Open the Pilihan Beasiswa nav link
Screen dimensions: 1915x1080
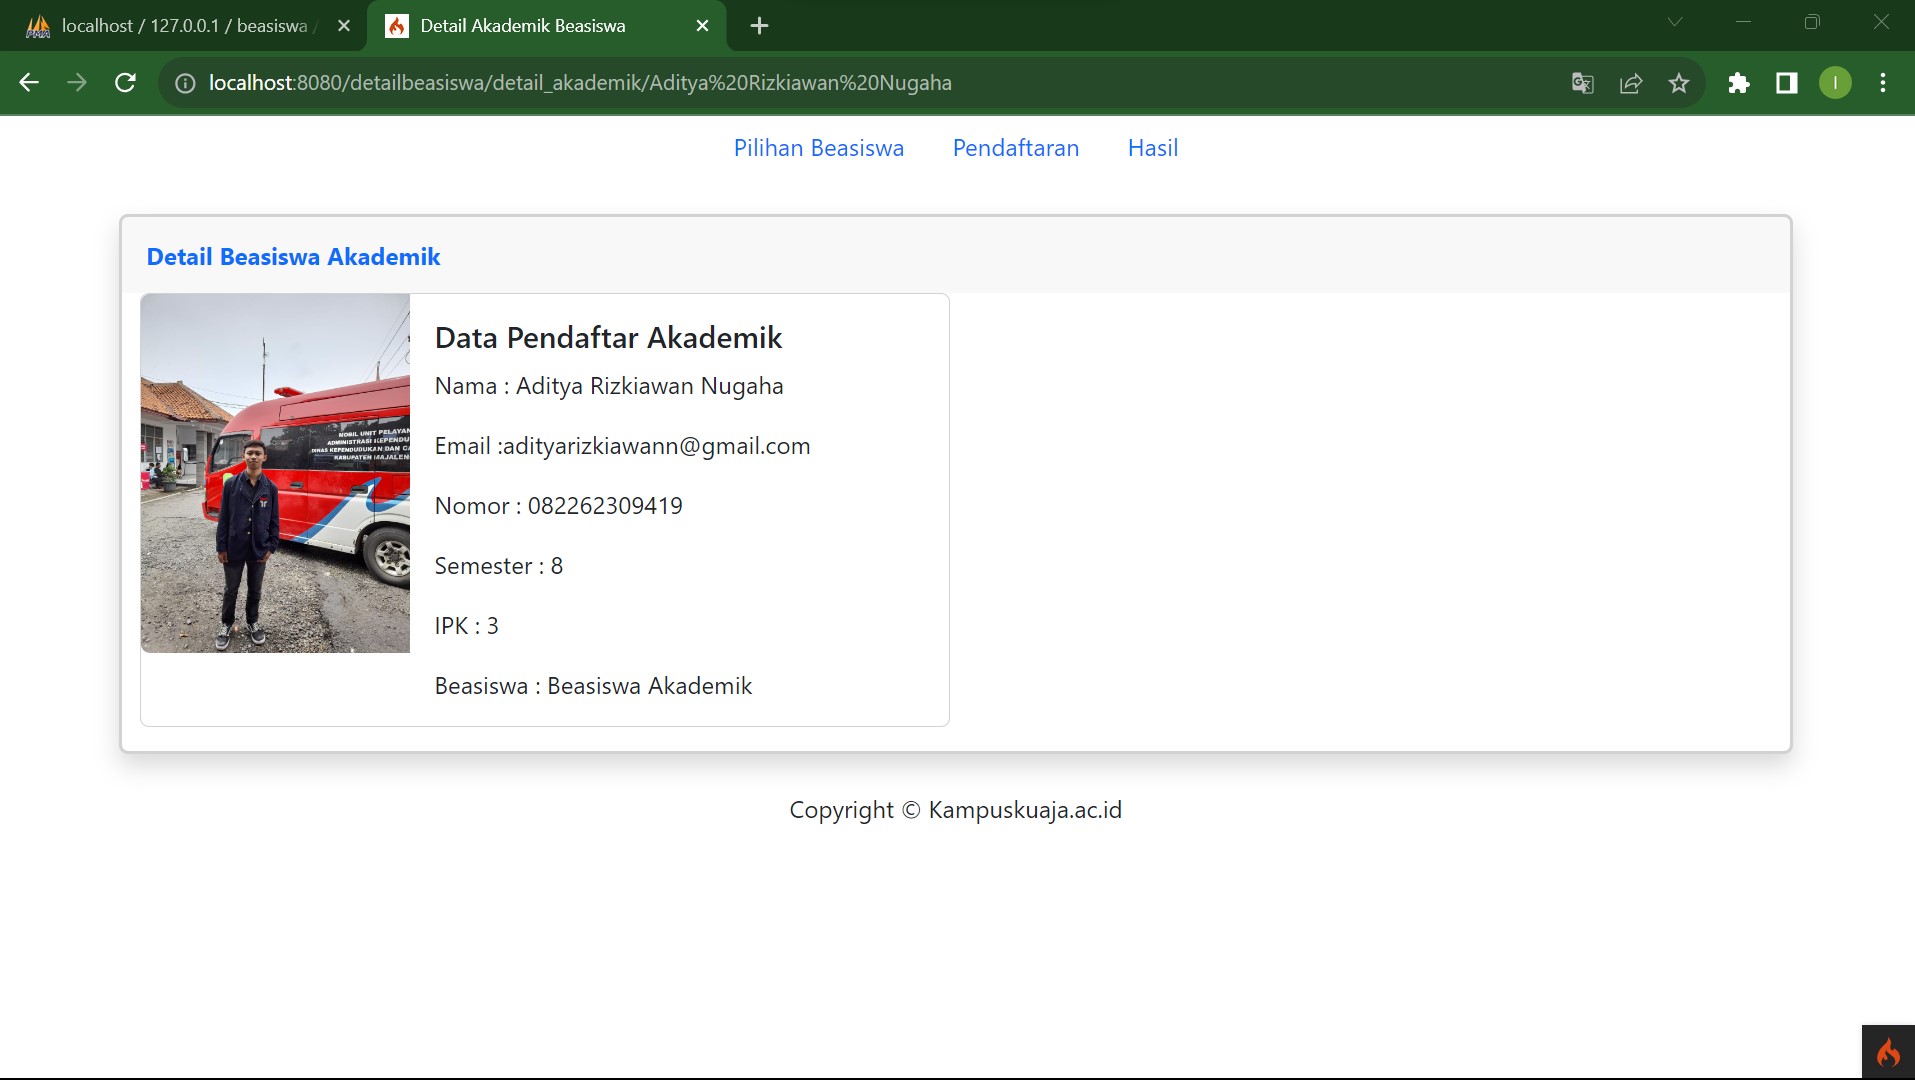[x=819, y=148]
